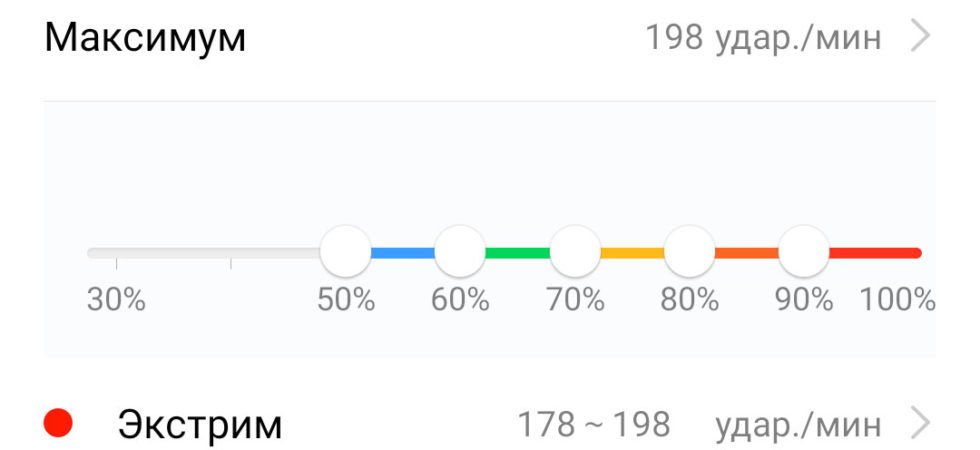Click the 178 ~ 198 range value
Screen dimensions: 980x450
point(594,424)
